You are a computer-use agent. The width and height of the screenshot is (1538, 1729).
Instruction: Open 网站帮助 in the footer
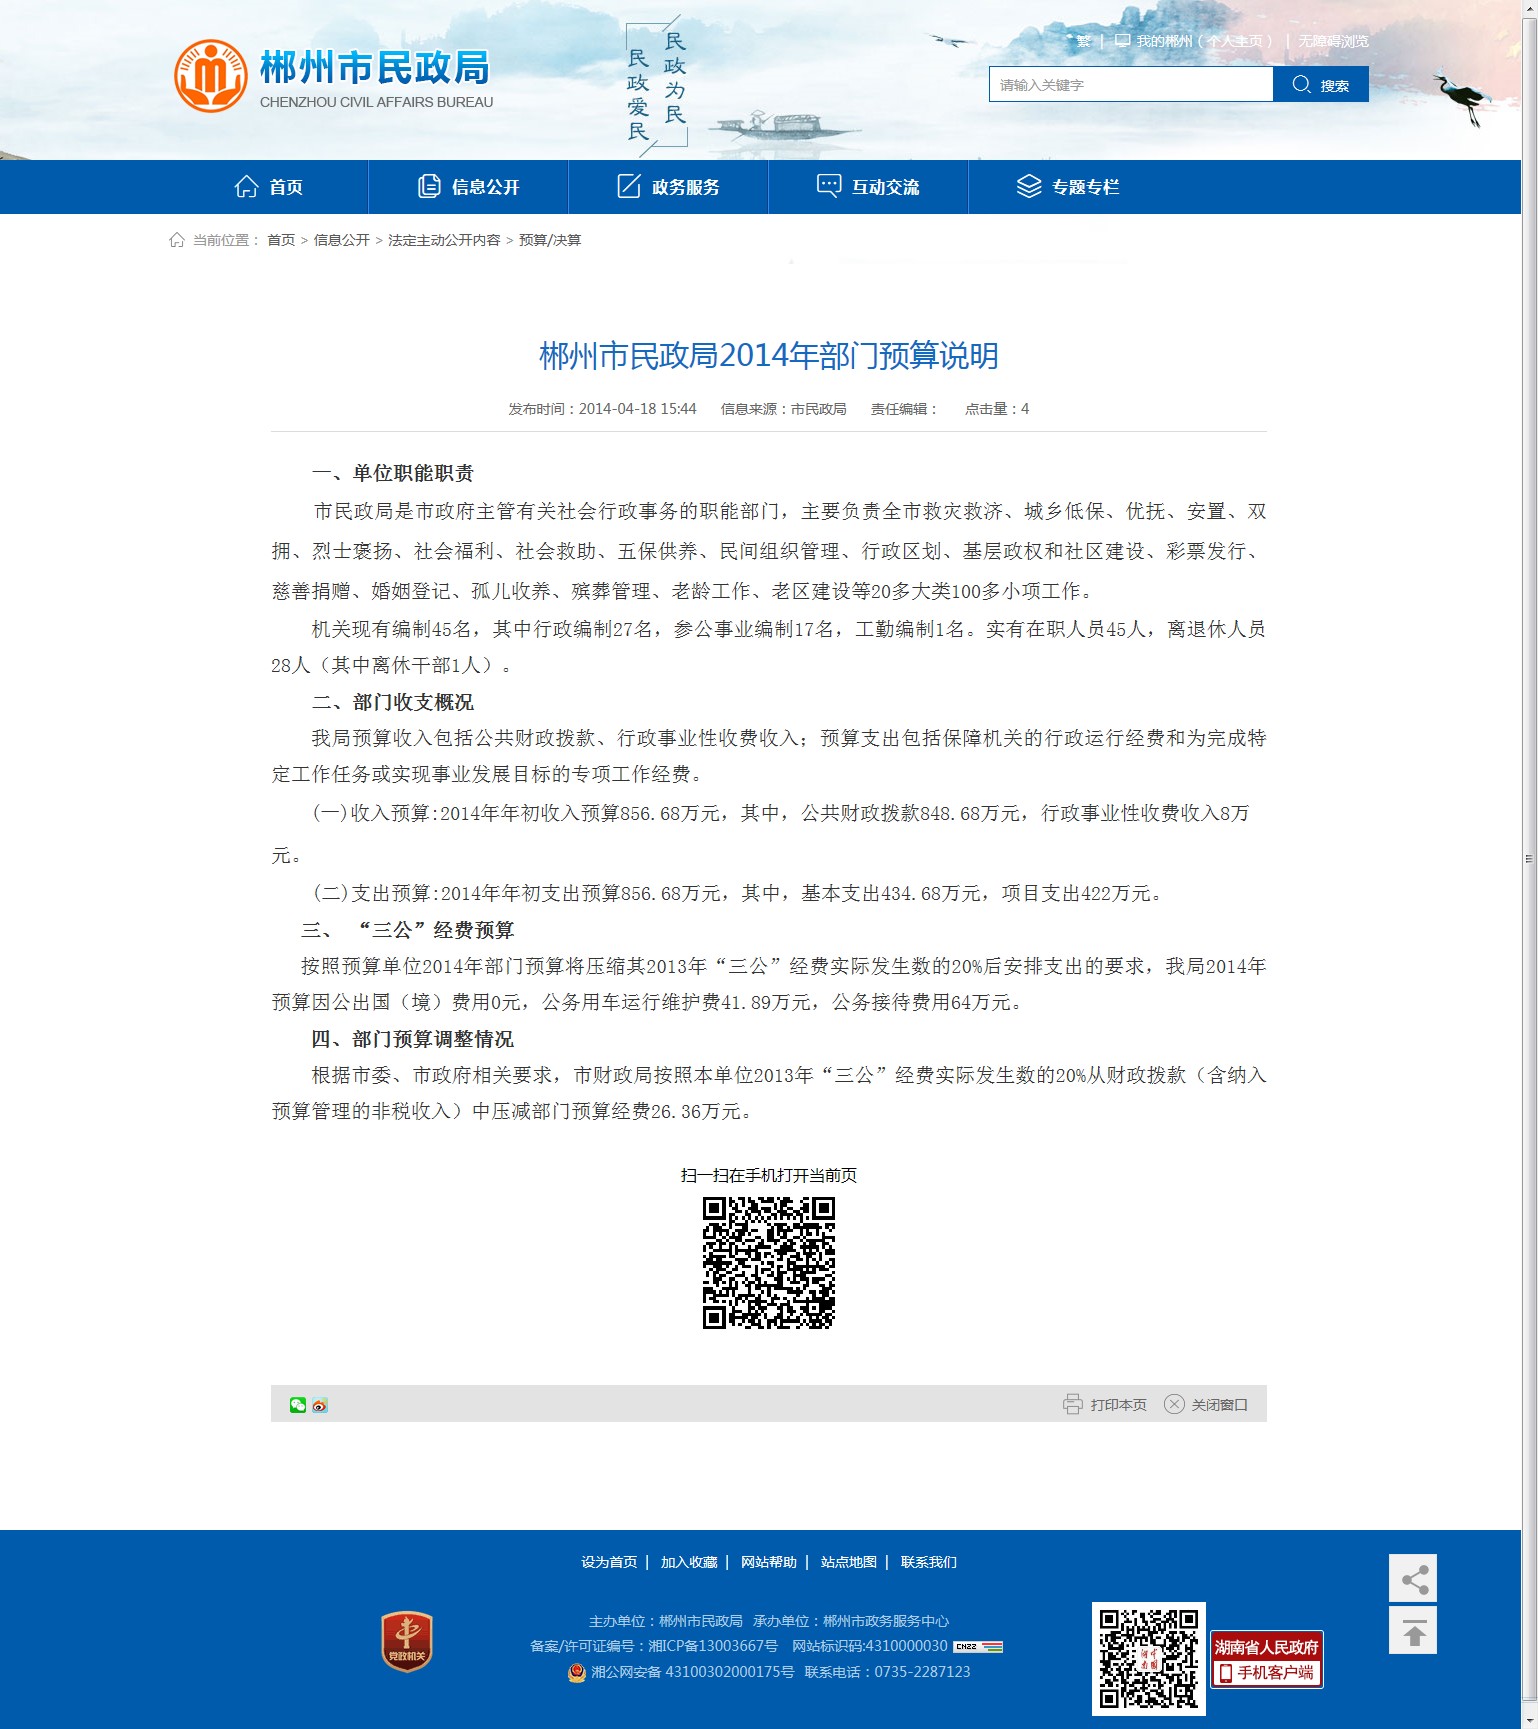tap(769, 1562)
